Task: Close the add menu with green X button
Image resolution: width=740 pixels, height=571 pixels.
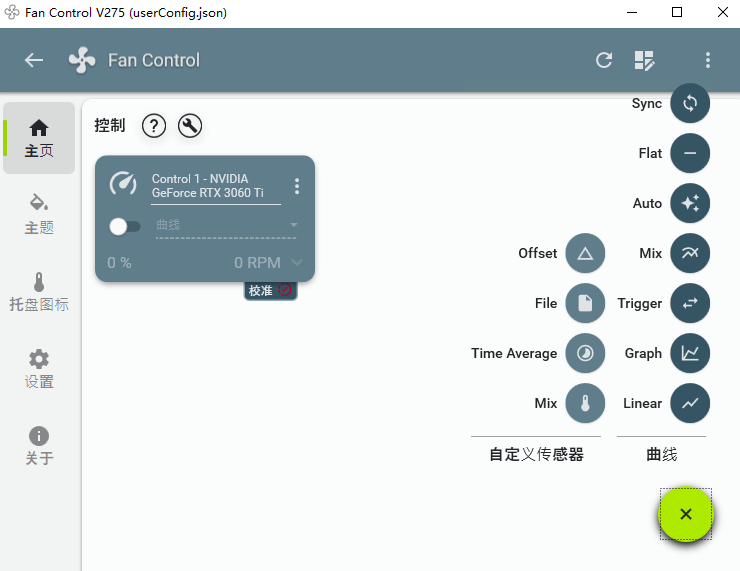Action: [x=686, y=514]
